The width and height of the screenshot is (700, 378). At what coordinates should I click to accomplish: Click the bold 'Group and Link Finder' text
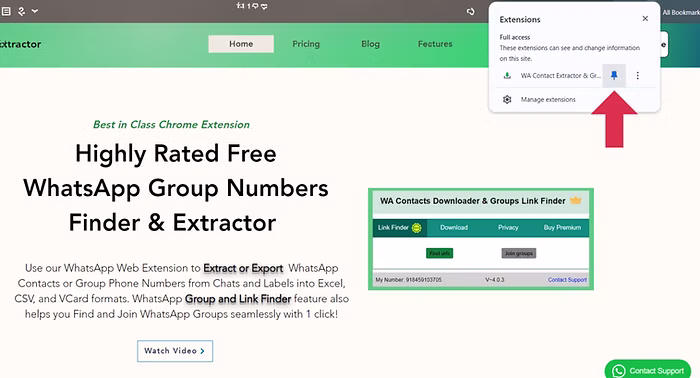238,299
